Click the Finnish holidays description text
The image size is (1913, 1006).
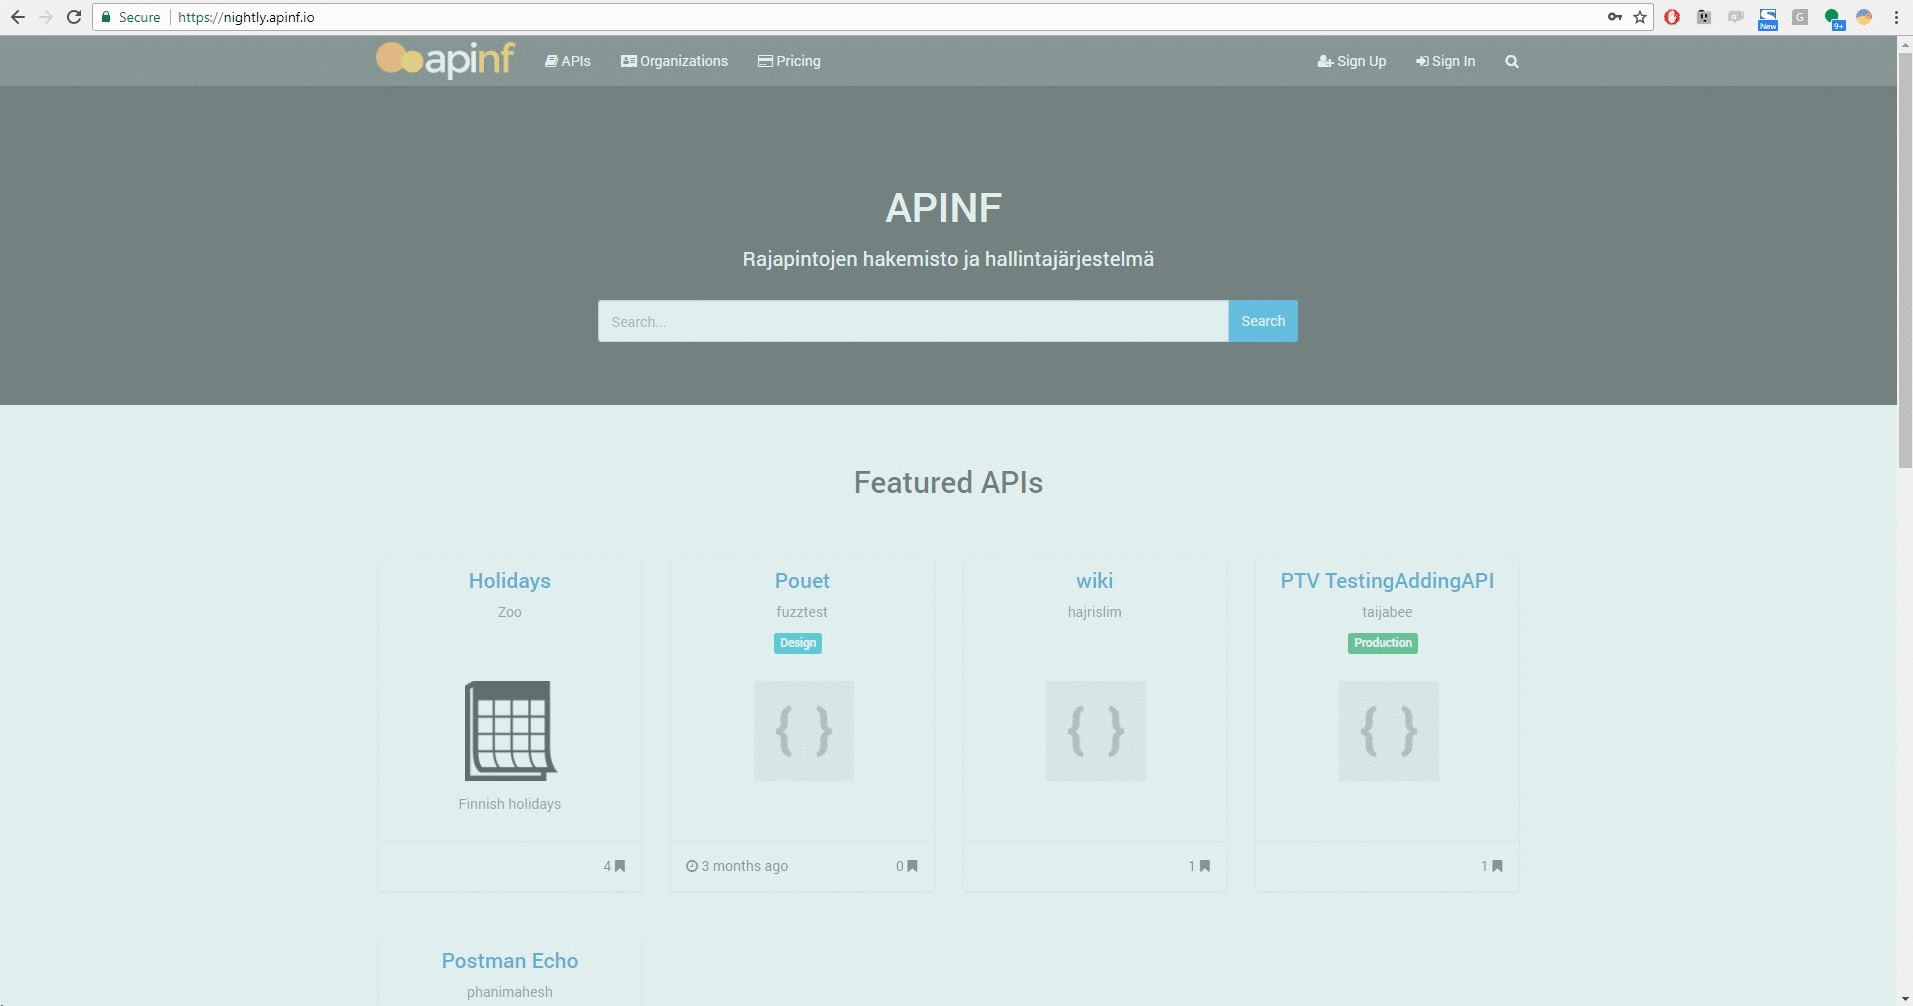(x=510, y=804)
